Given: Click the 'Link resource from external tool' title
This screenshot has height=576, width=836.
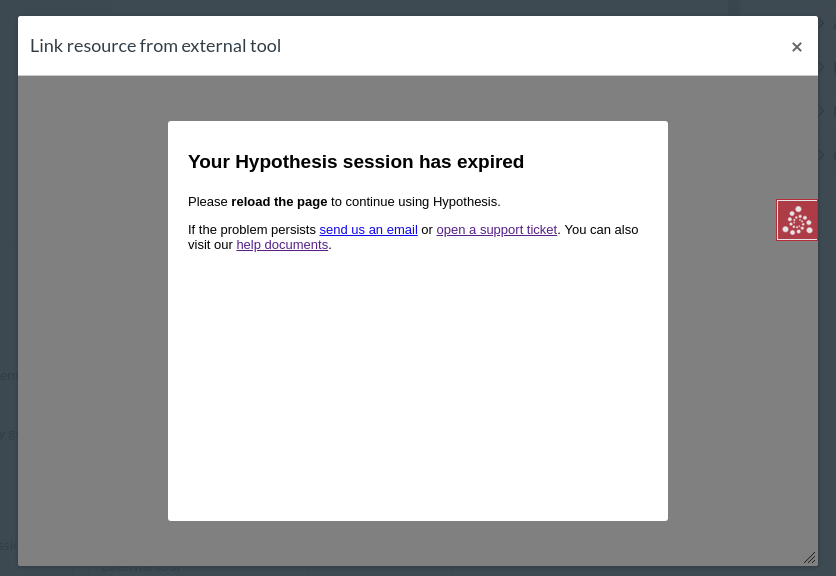Looking at the screenshot, I should [156, 46].
